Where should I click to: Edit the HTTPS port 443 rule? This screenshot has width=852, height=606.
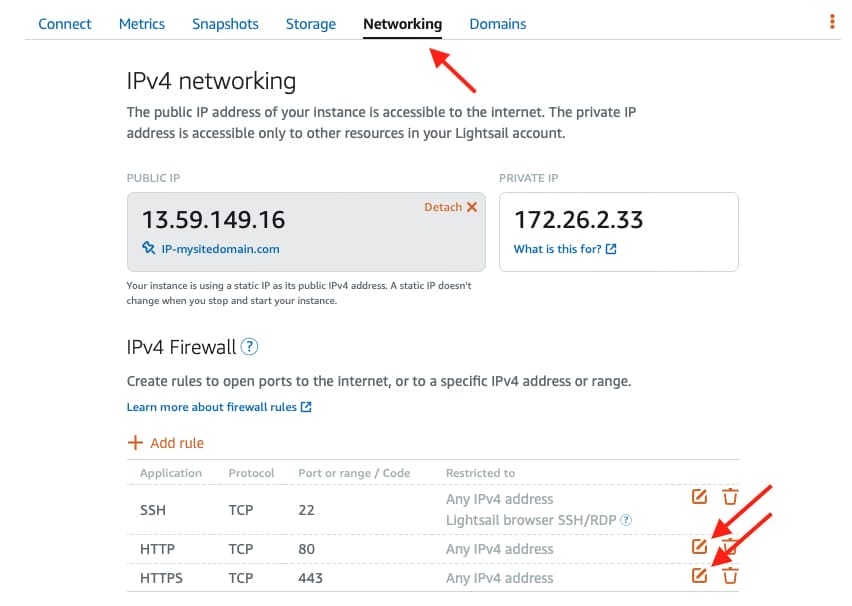(x=699, y=575)
